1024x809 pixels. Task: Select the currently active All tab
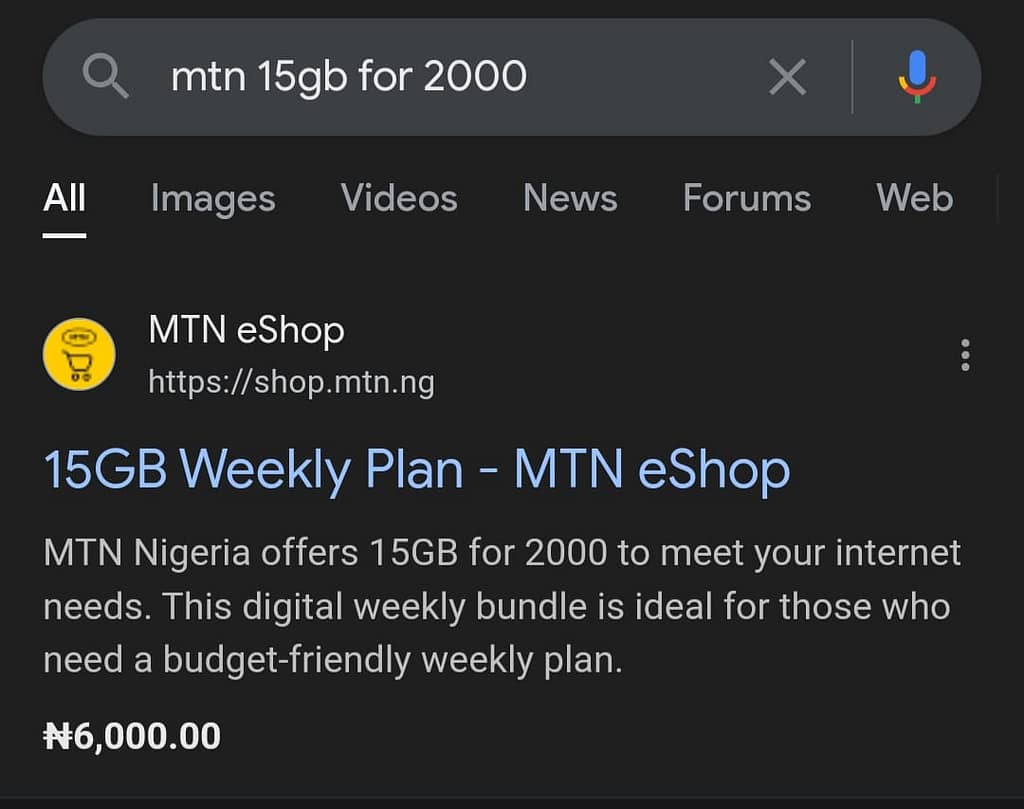point(64,198)
